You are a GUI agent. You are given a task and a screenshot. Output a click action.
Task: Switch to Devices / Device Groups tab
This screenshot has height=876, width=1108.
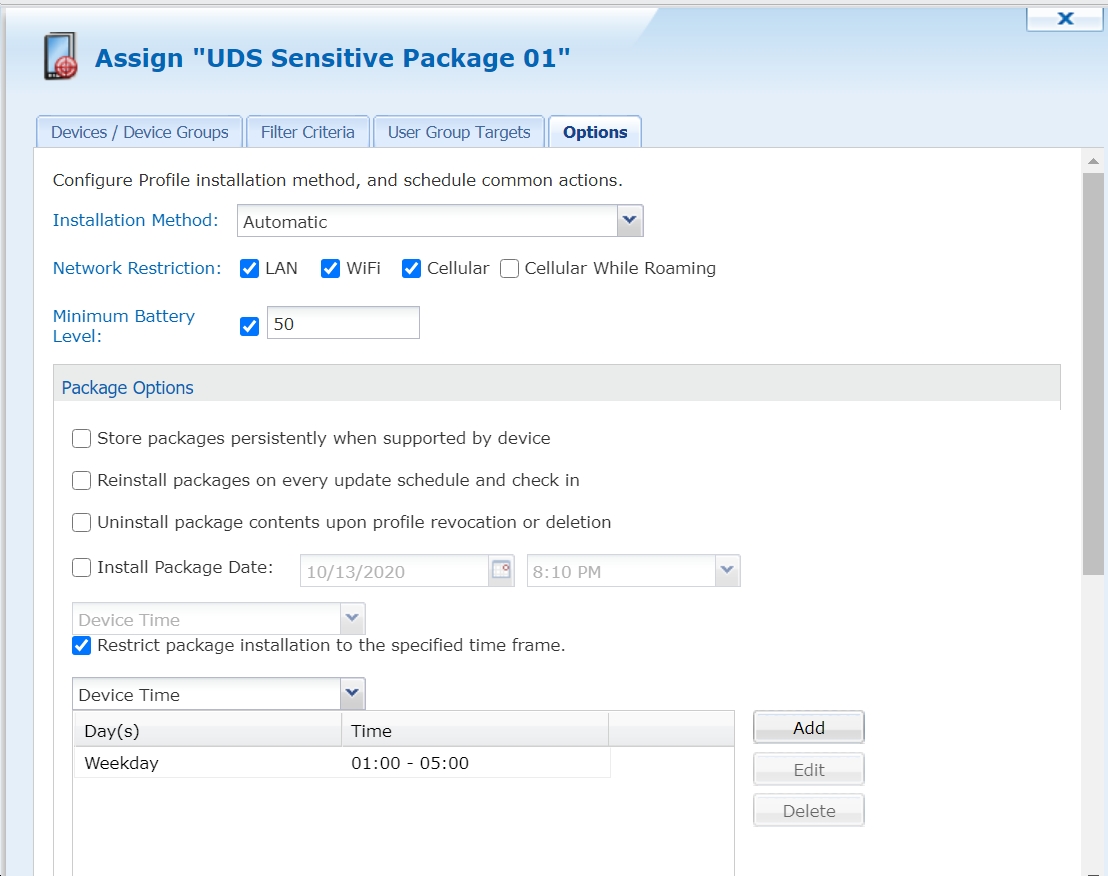point(140,132)
